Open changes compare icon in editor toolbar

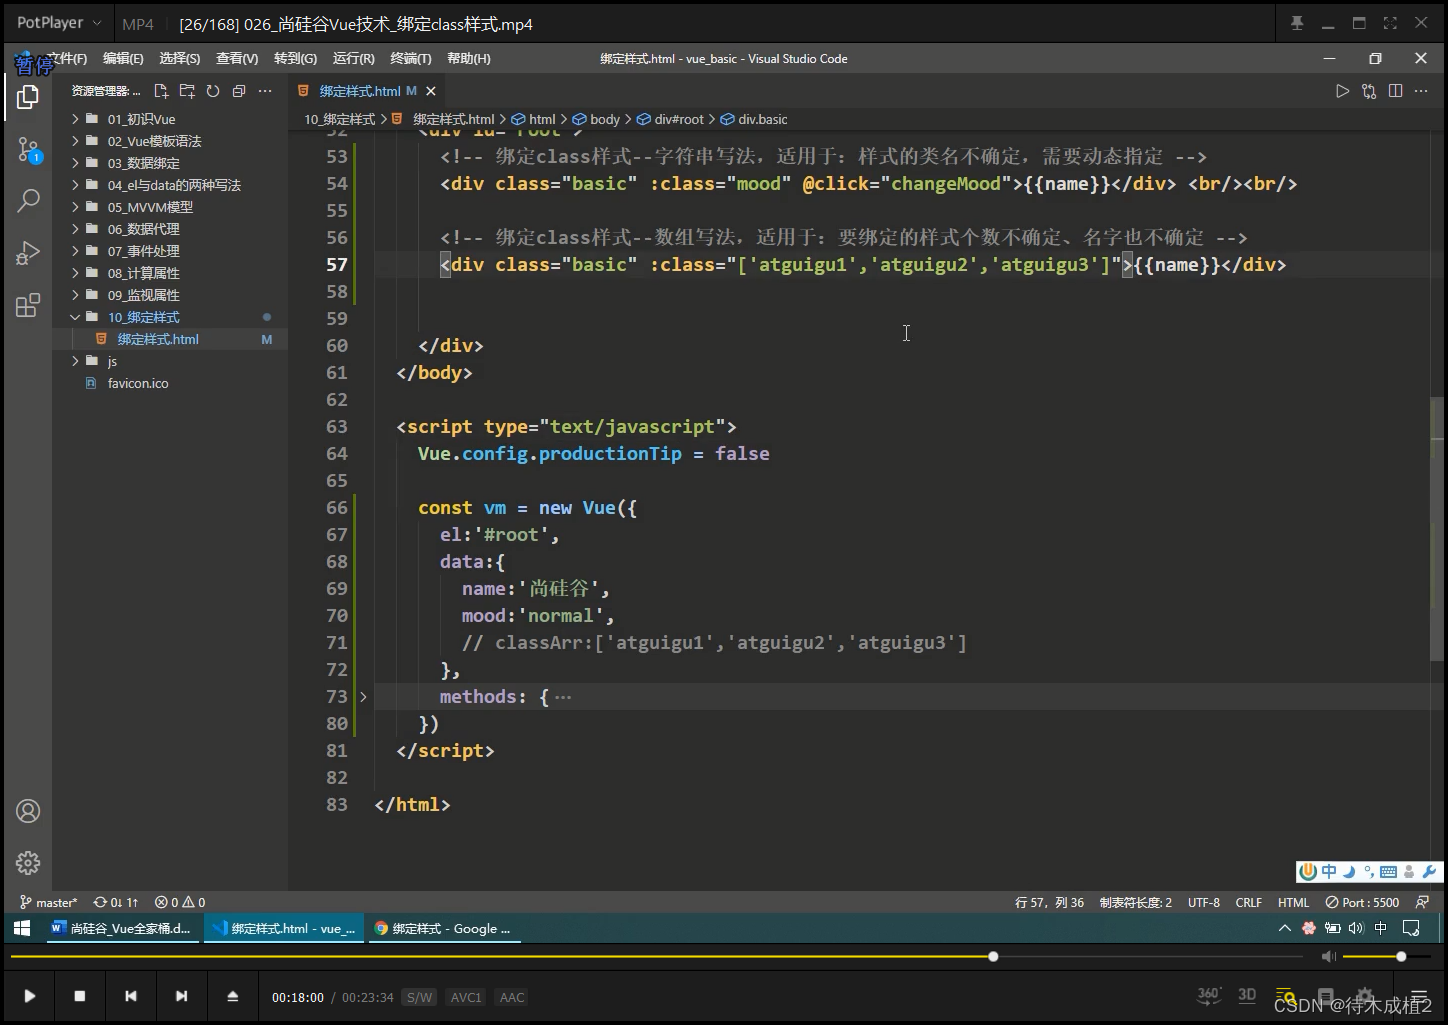(x=1369, y=91)
